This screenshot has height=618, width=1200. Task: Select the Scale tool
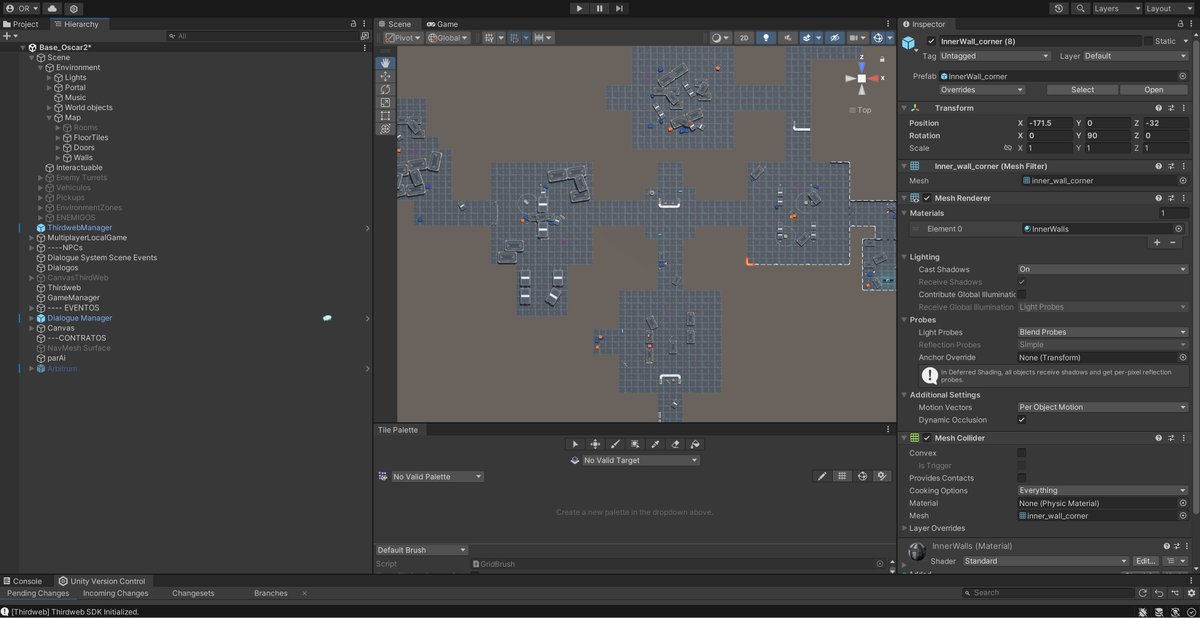[385, 102]
